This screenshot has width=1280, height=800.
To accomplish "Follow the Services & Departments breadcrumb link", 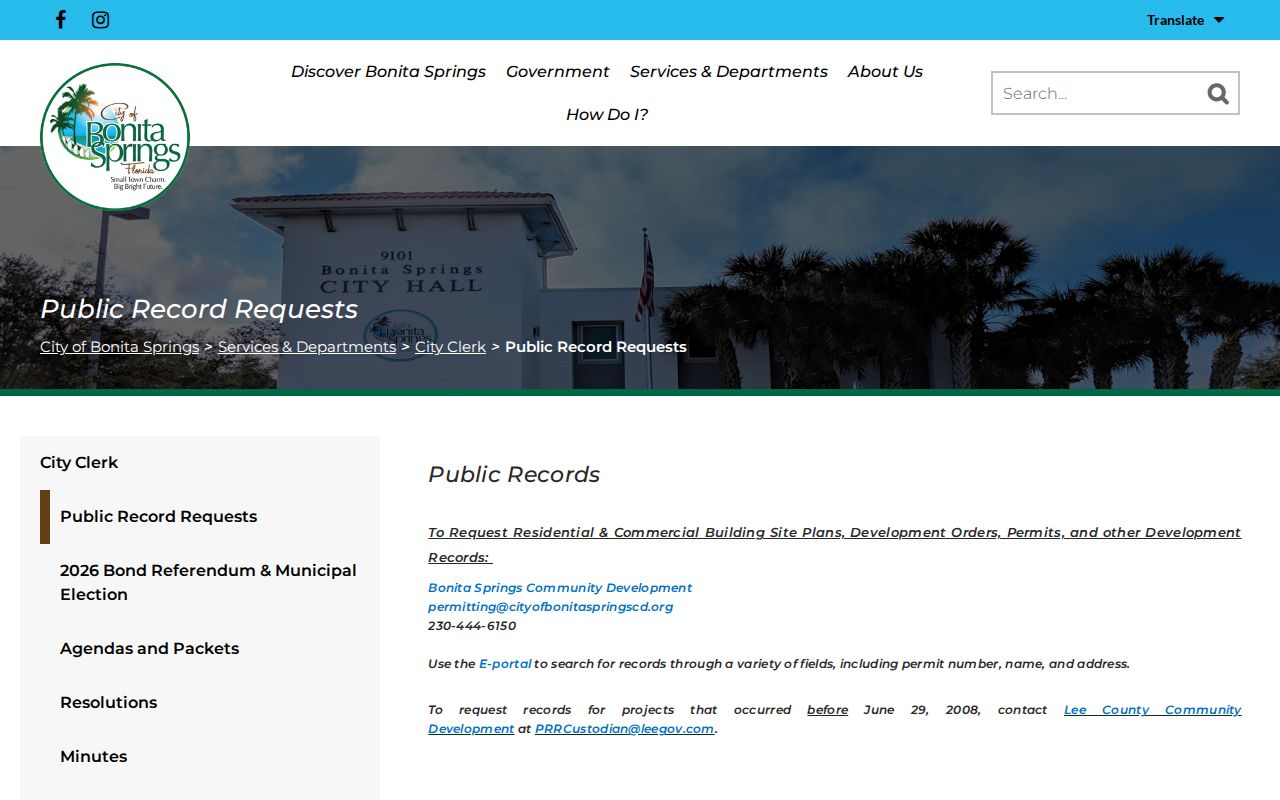I will coord(307,347).
